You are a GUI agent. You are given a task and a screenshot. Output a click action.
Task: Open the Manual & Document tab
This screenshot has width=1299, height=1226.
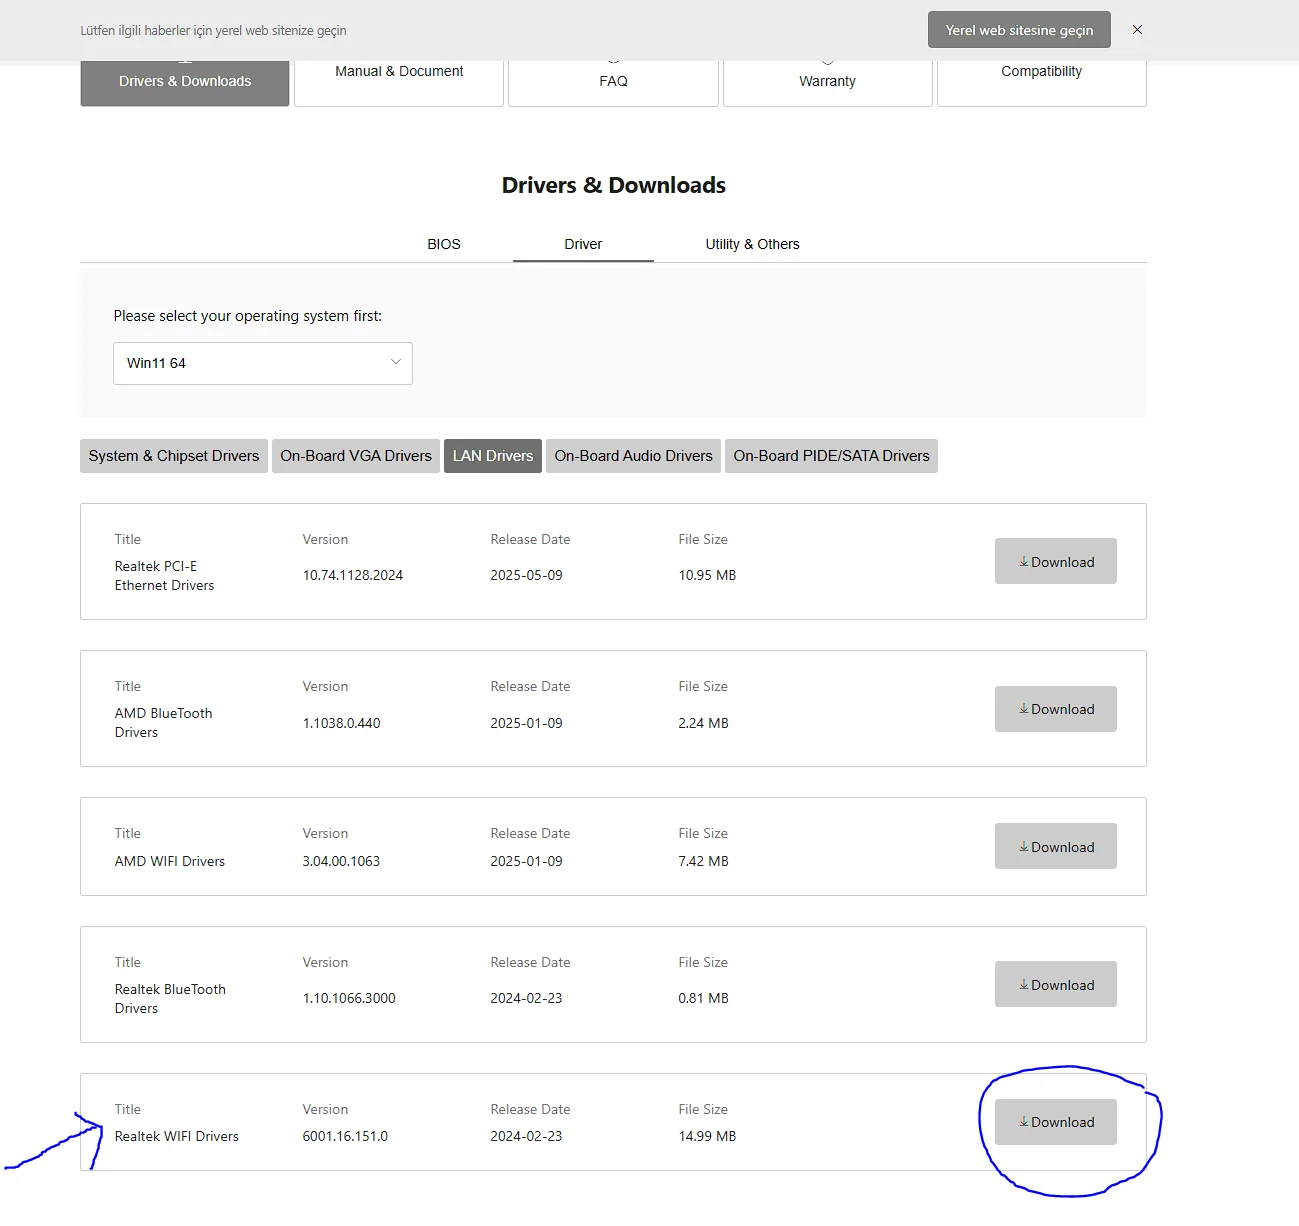click(399, 82)
